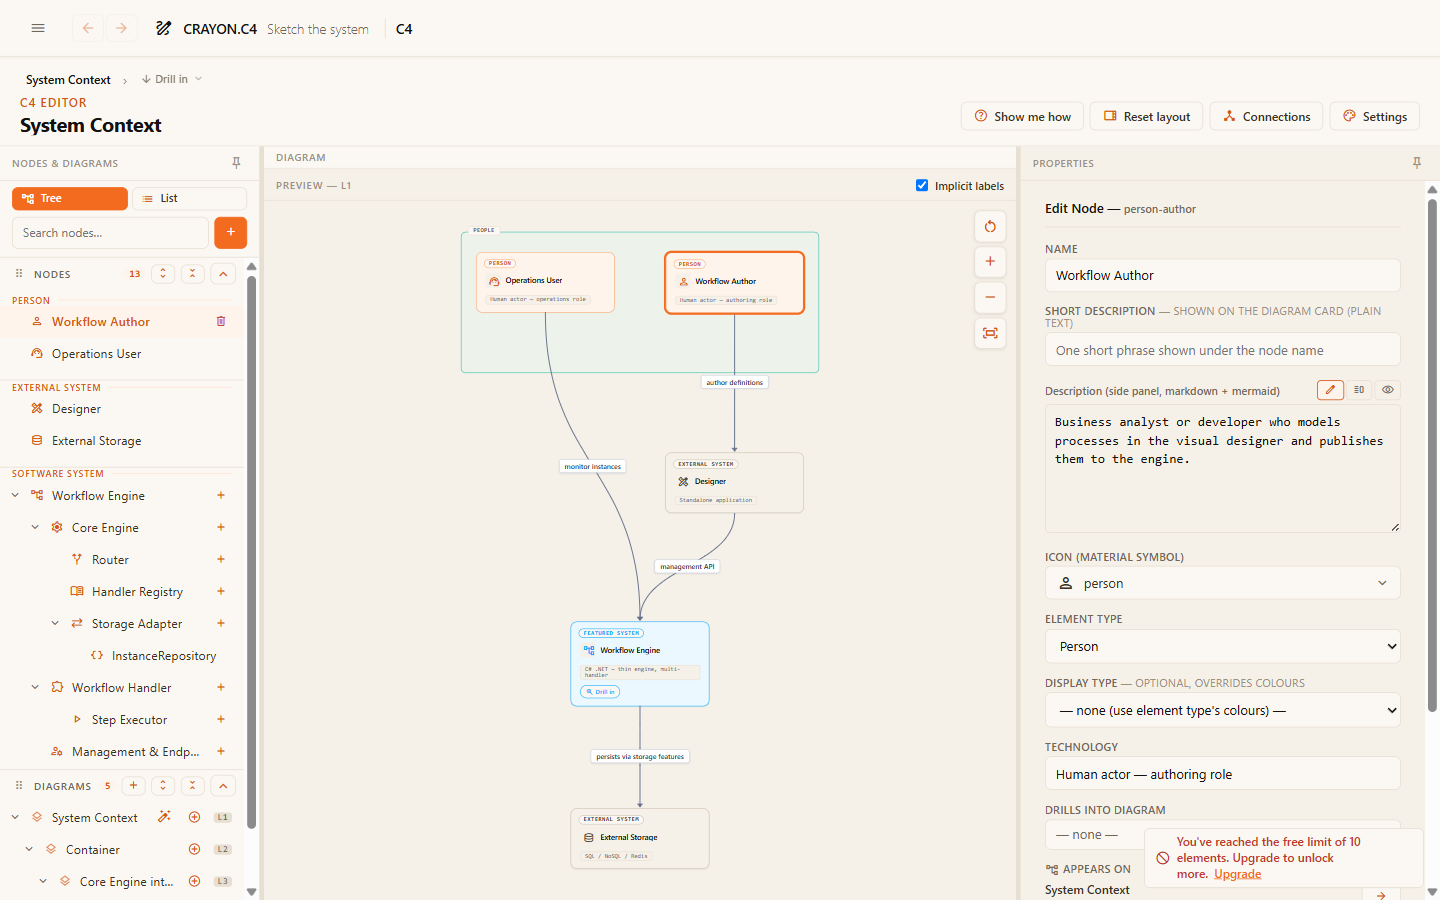Follow the Upgrade link
The width and height of the screenshot is (1440, 900).
1237,874
